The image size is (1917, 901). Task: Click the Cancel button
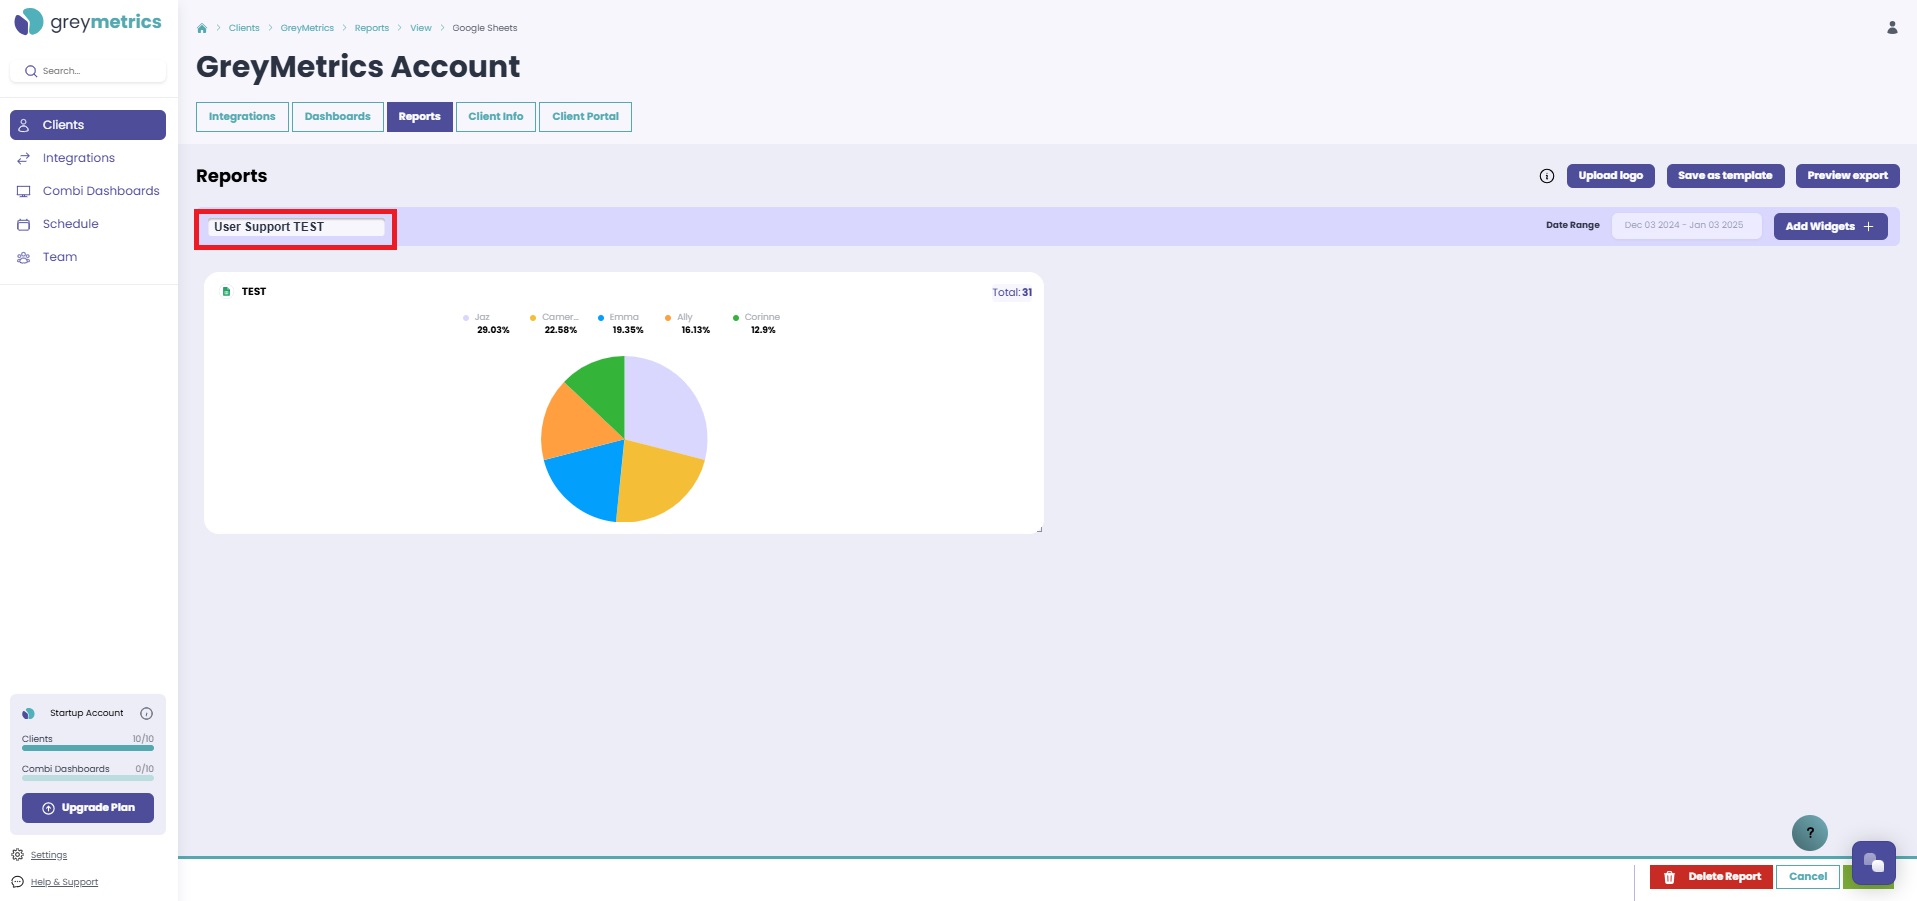point(1808,877)
